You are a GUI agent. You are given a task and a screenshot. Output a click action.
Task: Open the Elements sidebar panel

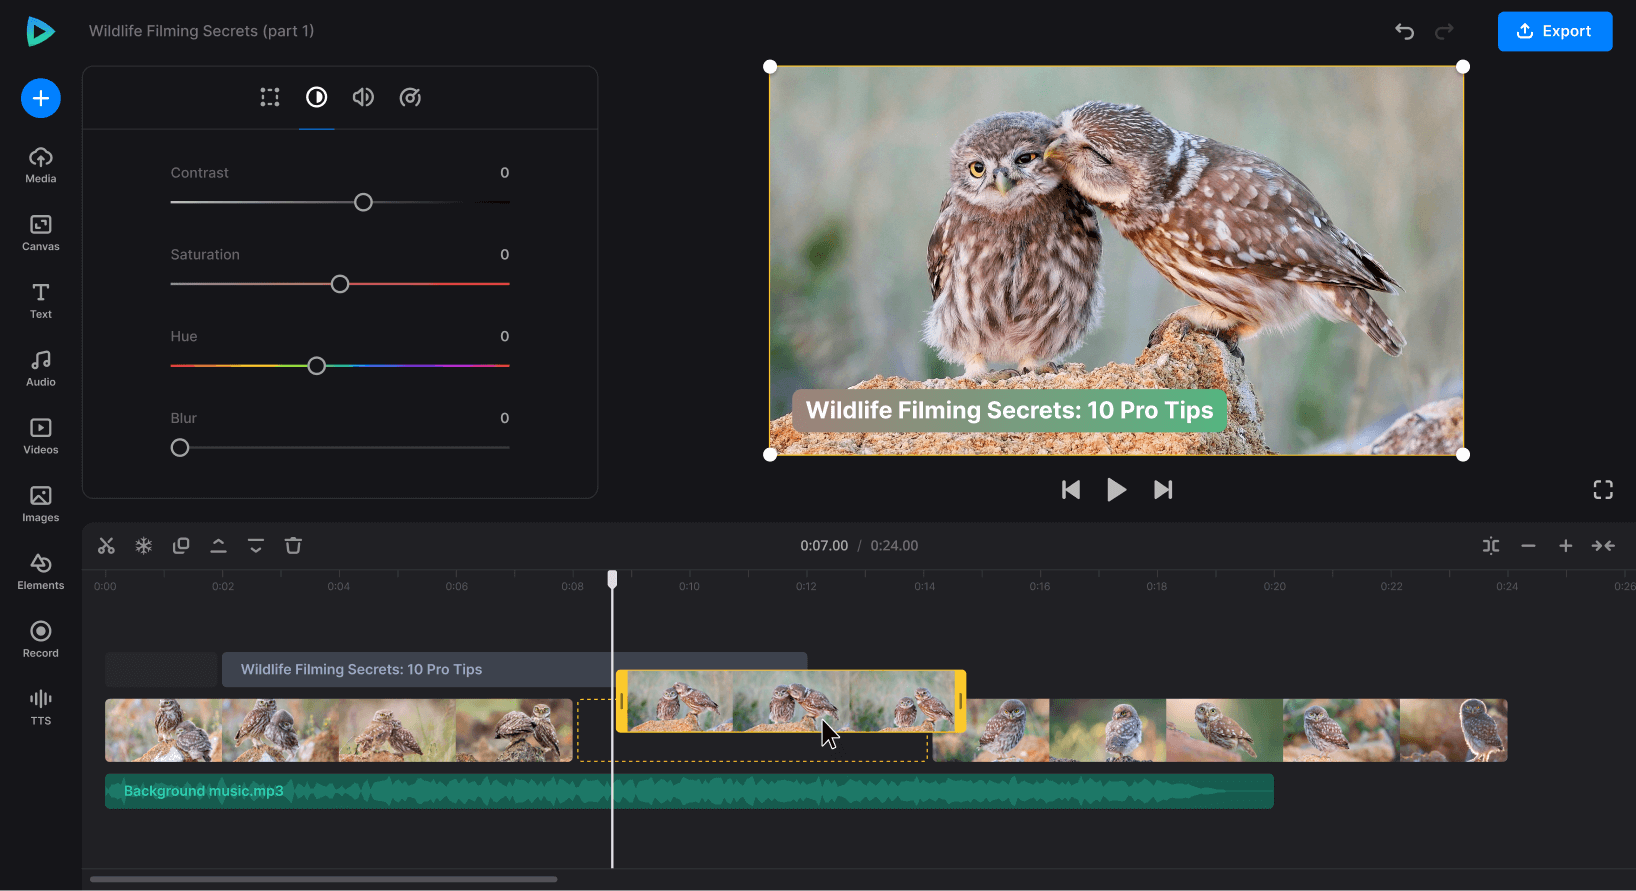click(x=41, y=571)
